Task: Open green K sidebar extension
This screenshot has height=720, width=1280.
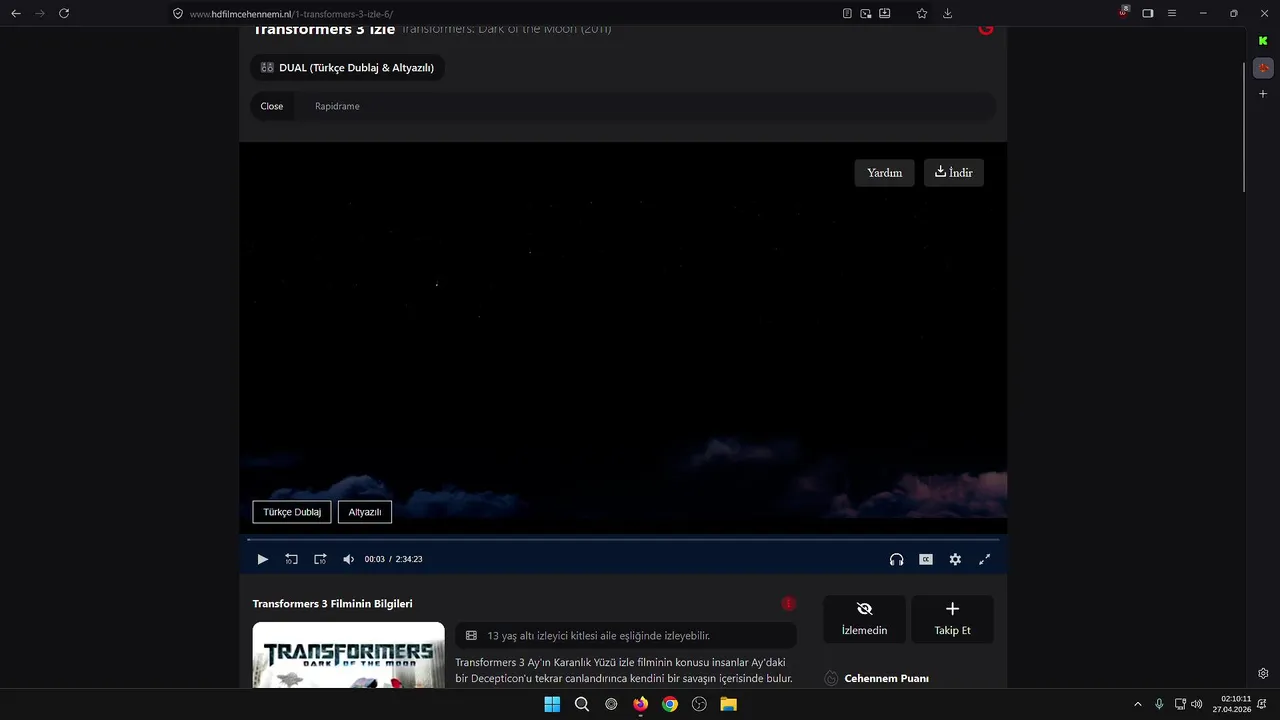Action: coord(1263,41)
